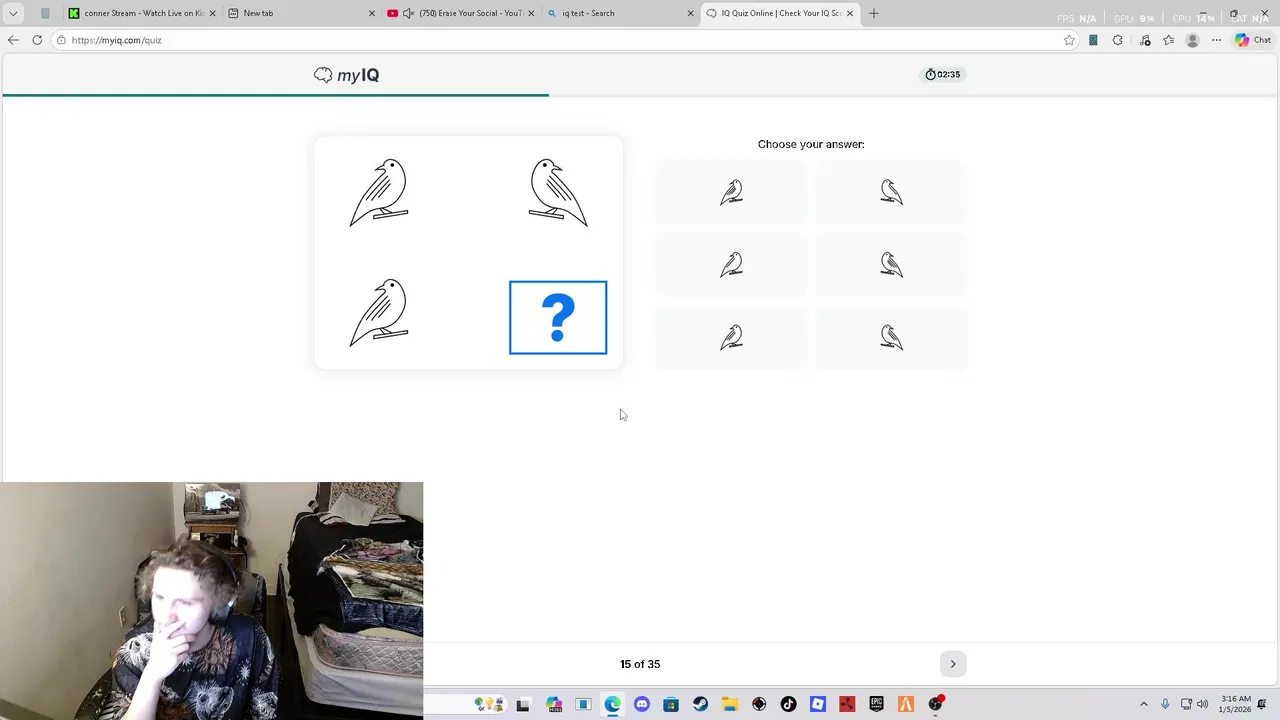
Task: Open Roblox from taskbar
Action: [818, 704]
